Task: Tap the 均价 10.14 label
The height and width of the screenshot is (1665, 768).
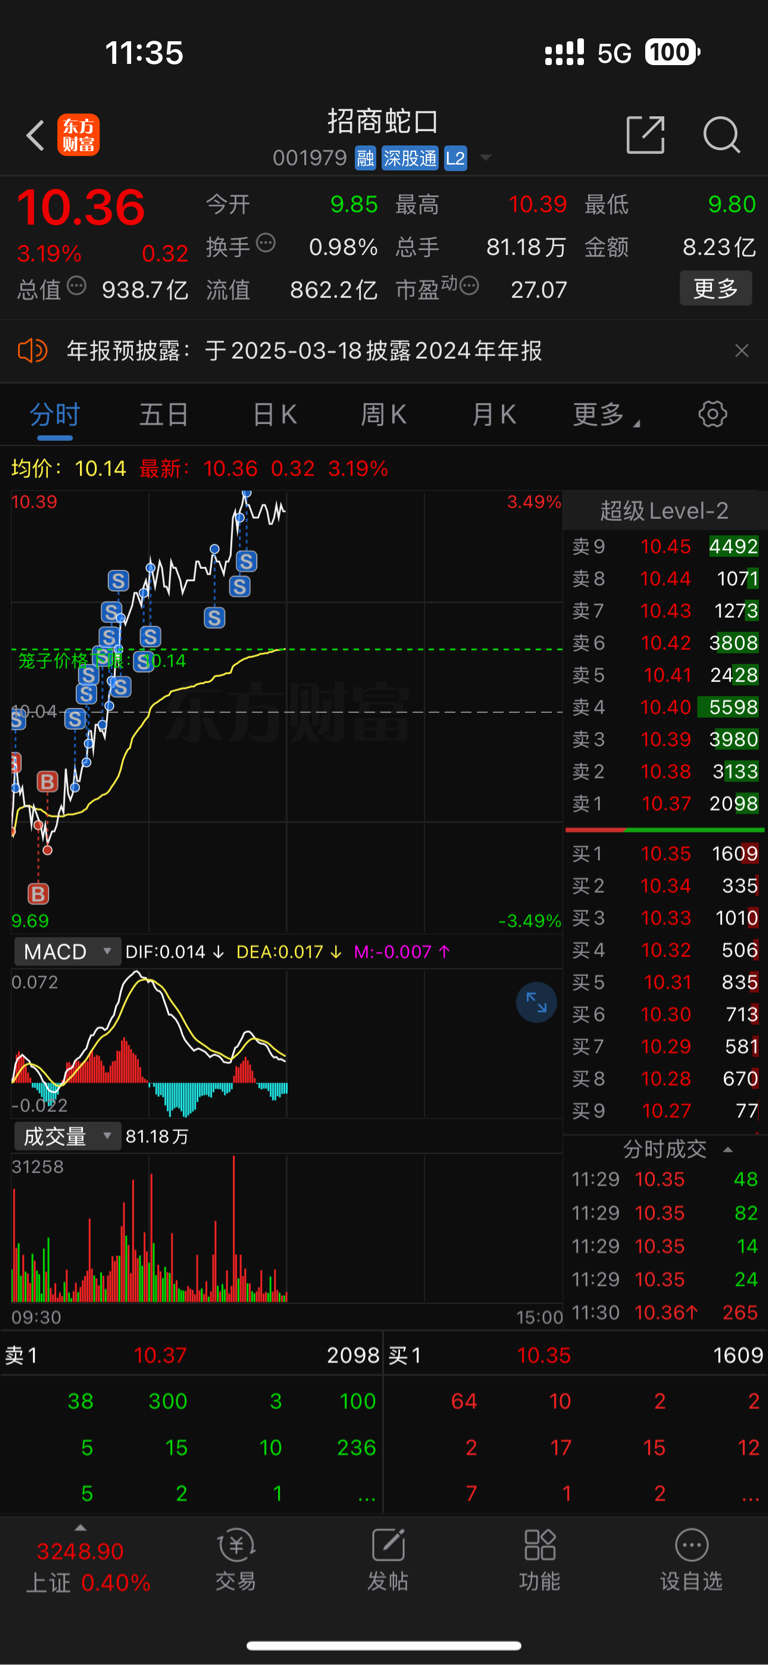Action: 69,468
